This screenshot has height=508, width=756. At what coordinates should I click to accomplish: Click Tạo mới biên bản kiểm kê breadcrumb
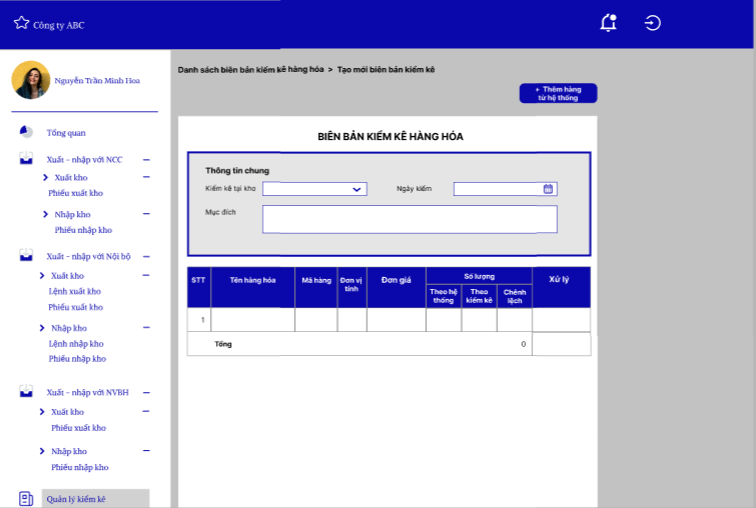386,69
